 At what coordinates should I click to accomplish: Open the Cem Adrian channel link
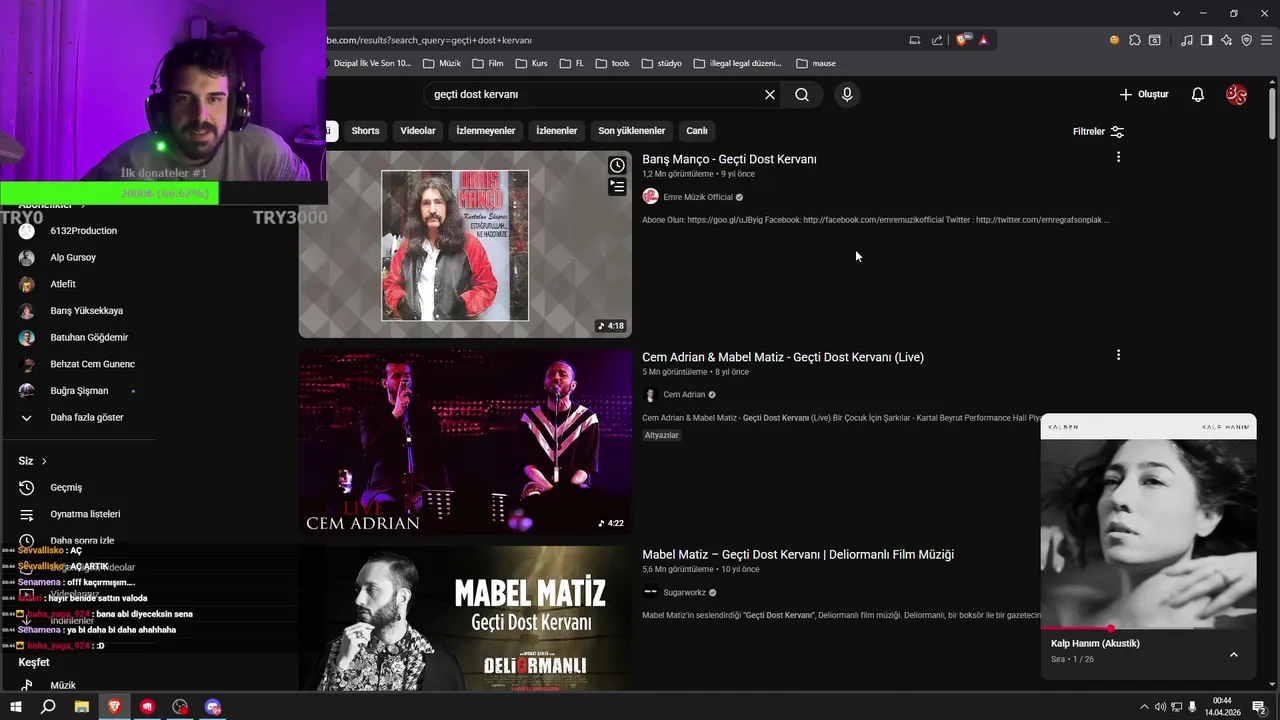(x=684, y=395)
